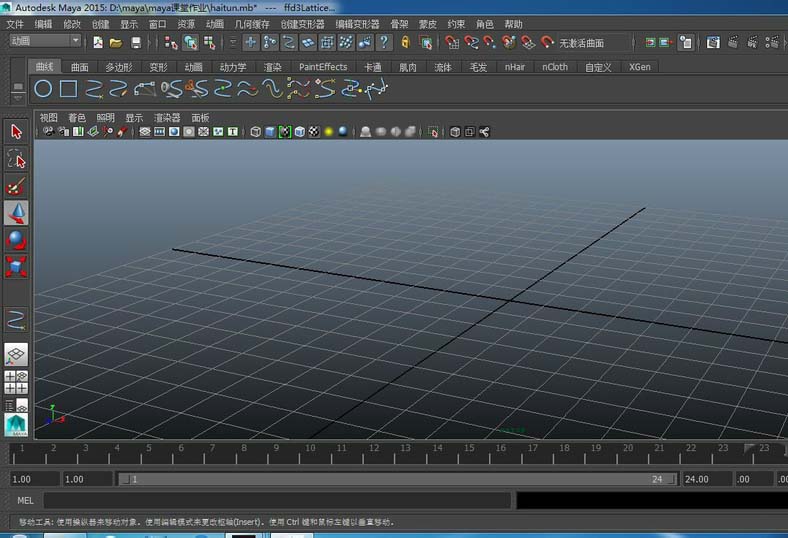
Task: Click the NURBS square shelf icon
Action: 68,89
